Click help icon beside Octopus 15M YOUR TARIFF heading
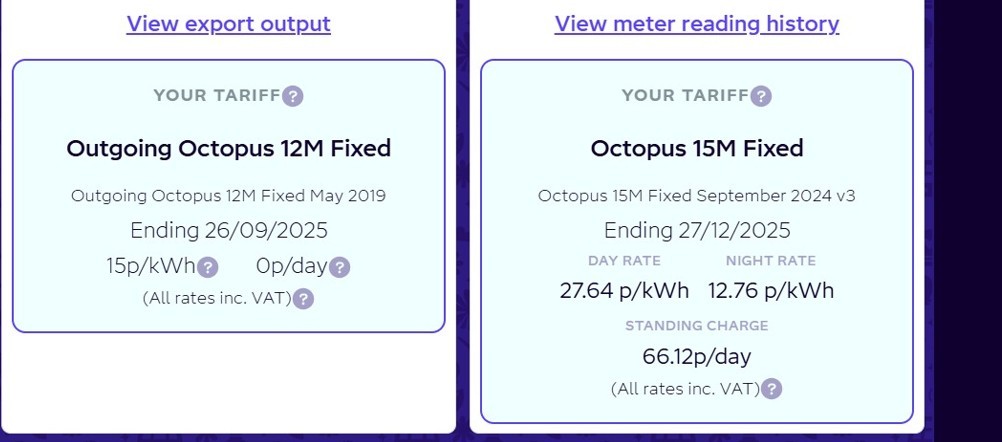 760,96
